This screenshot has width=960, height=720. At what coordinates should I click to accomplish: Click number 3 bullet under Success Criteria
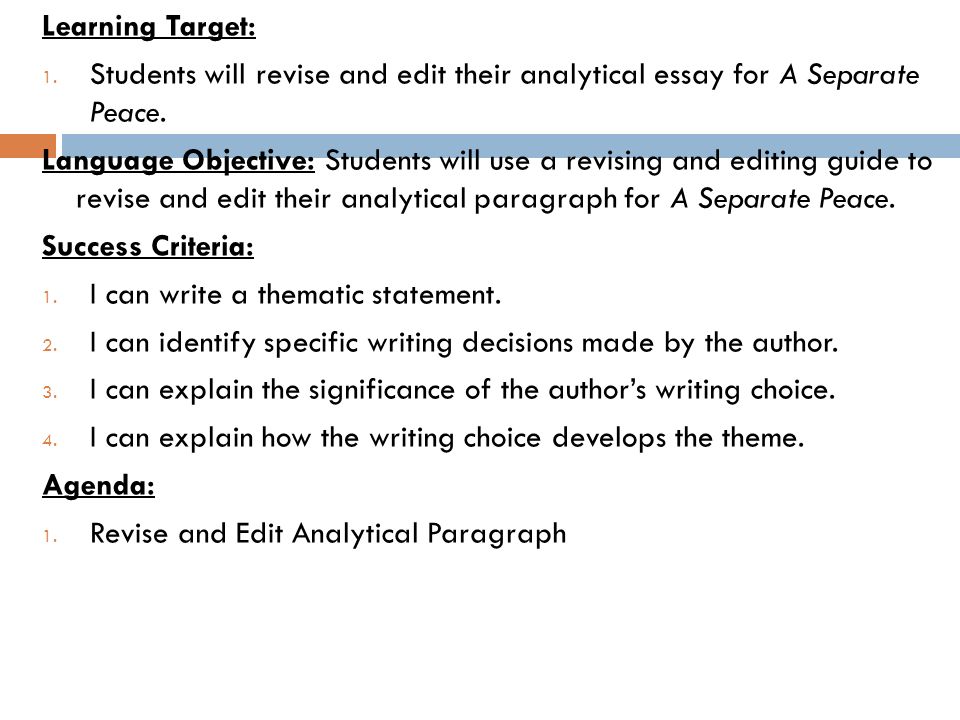pos(50,393)
